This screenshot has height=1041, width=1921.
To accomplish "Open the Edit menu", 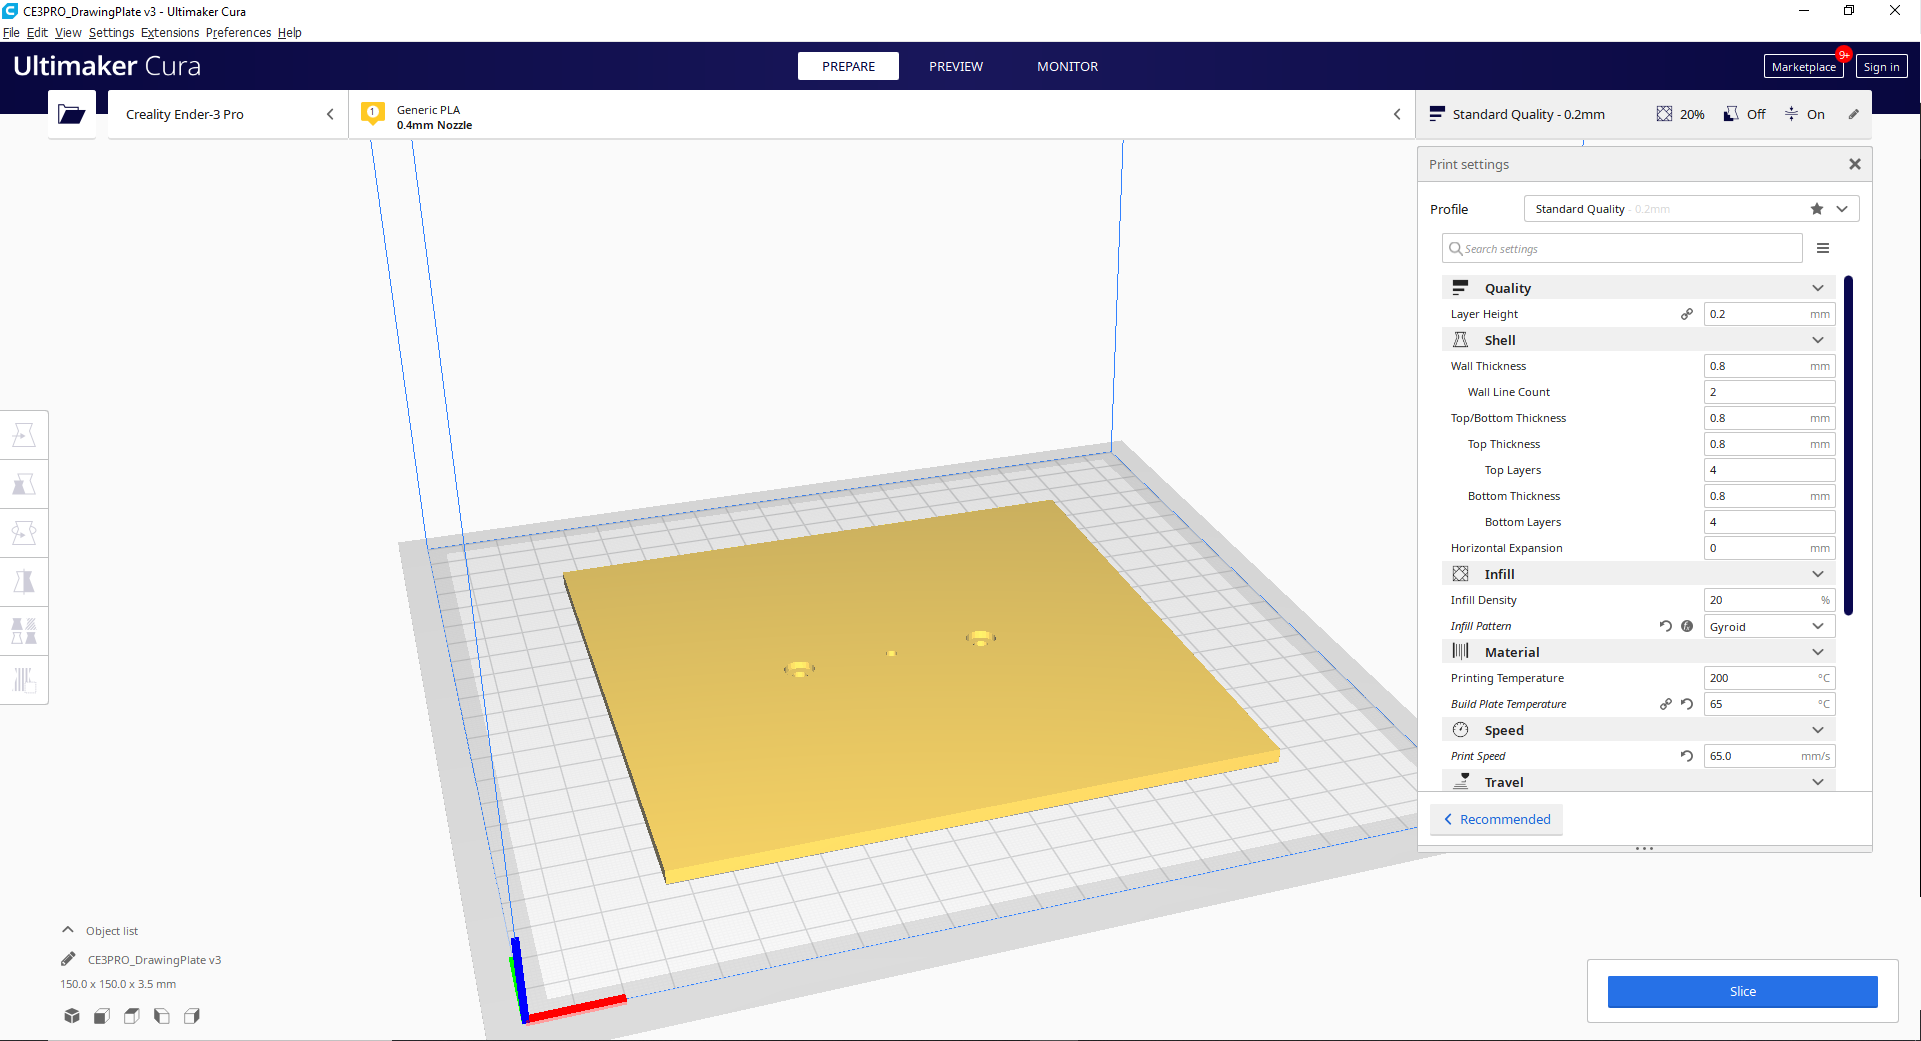I will click(37, 32).
